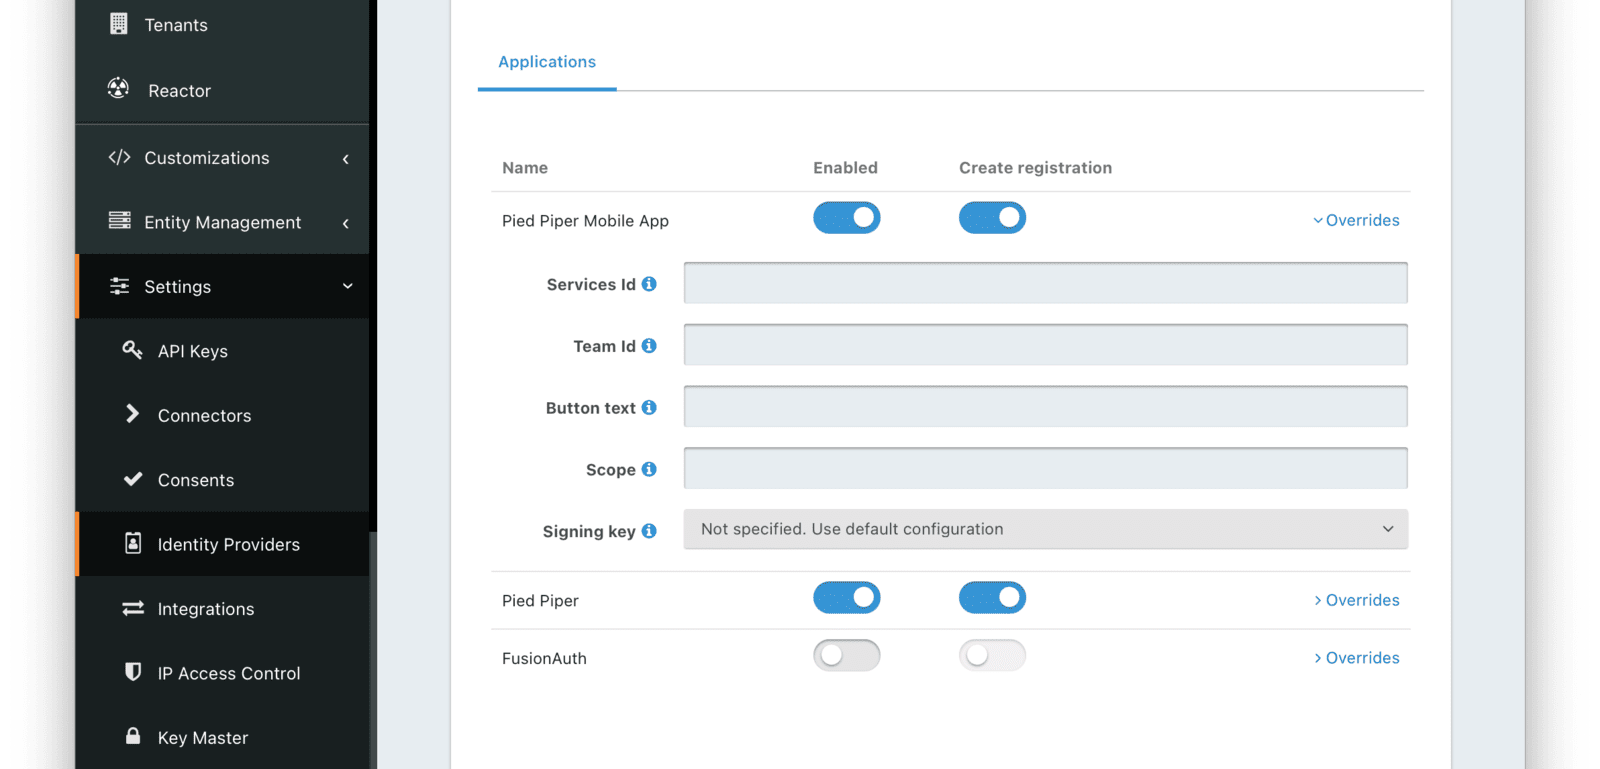Expand Overrides for FusionAuth

click(1356, 658)
